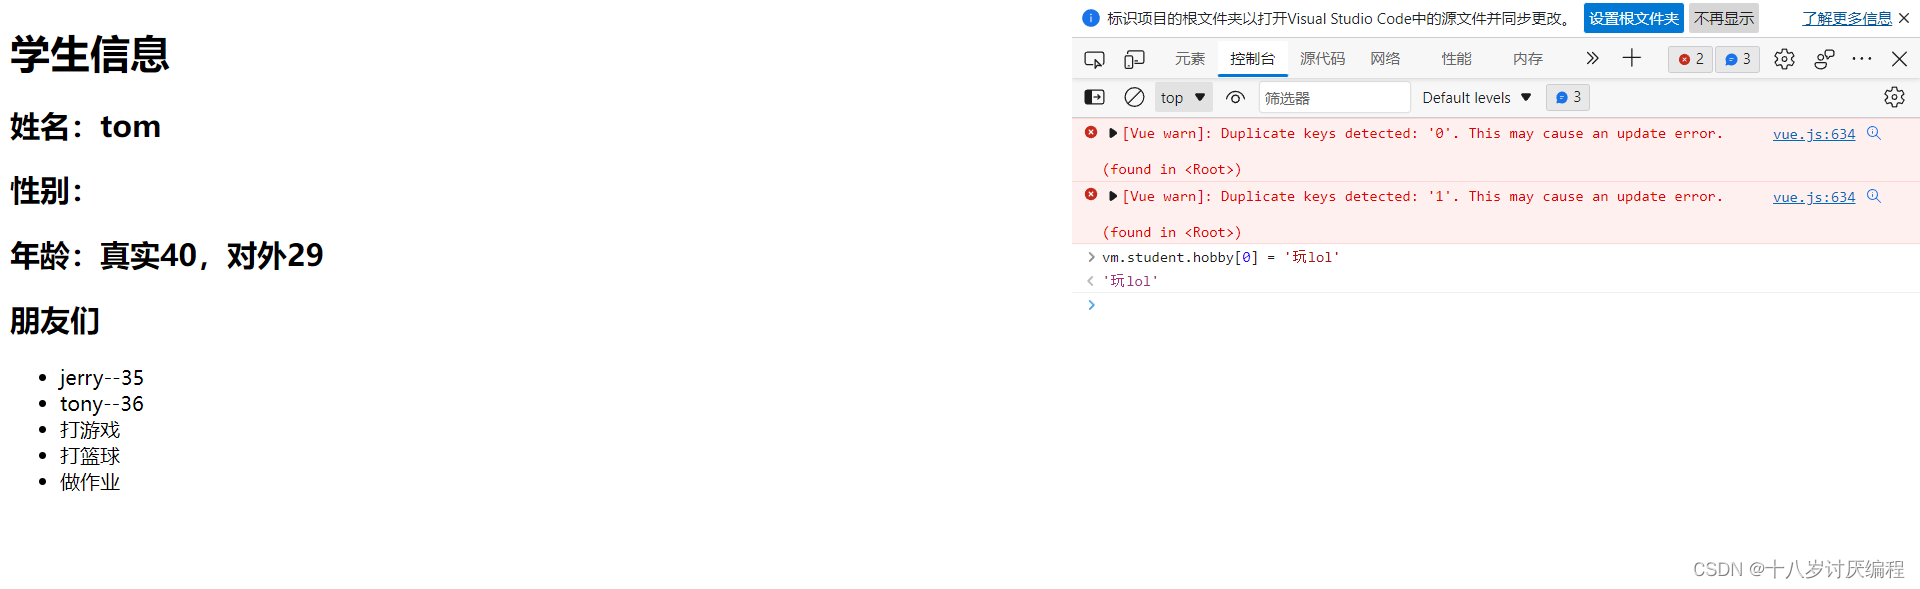Open the Sources (源代码) tab
Viewport: 1920px width, 589px height.
[x=1322, y=59]
